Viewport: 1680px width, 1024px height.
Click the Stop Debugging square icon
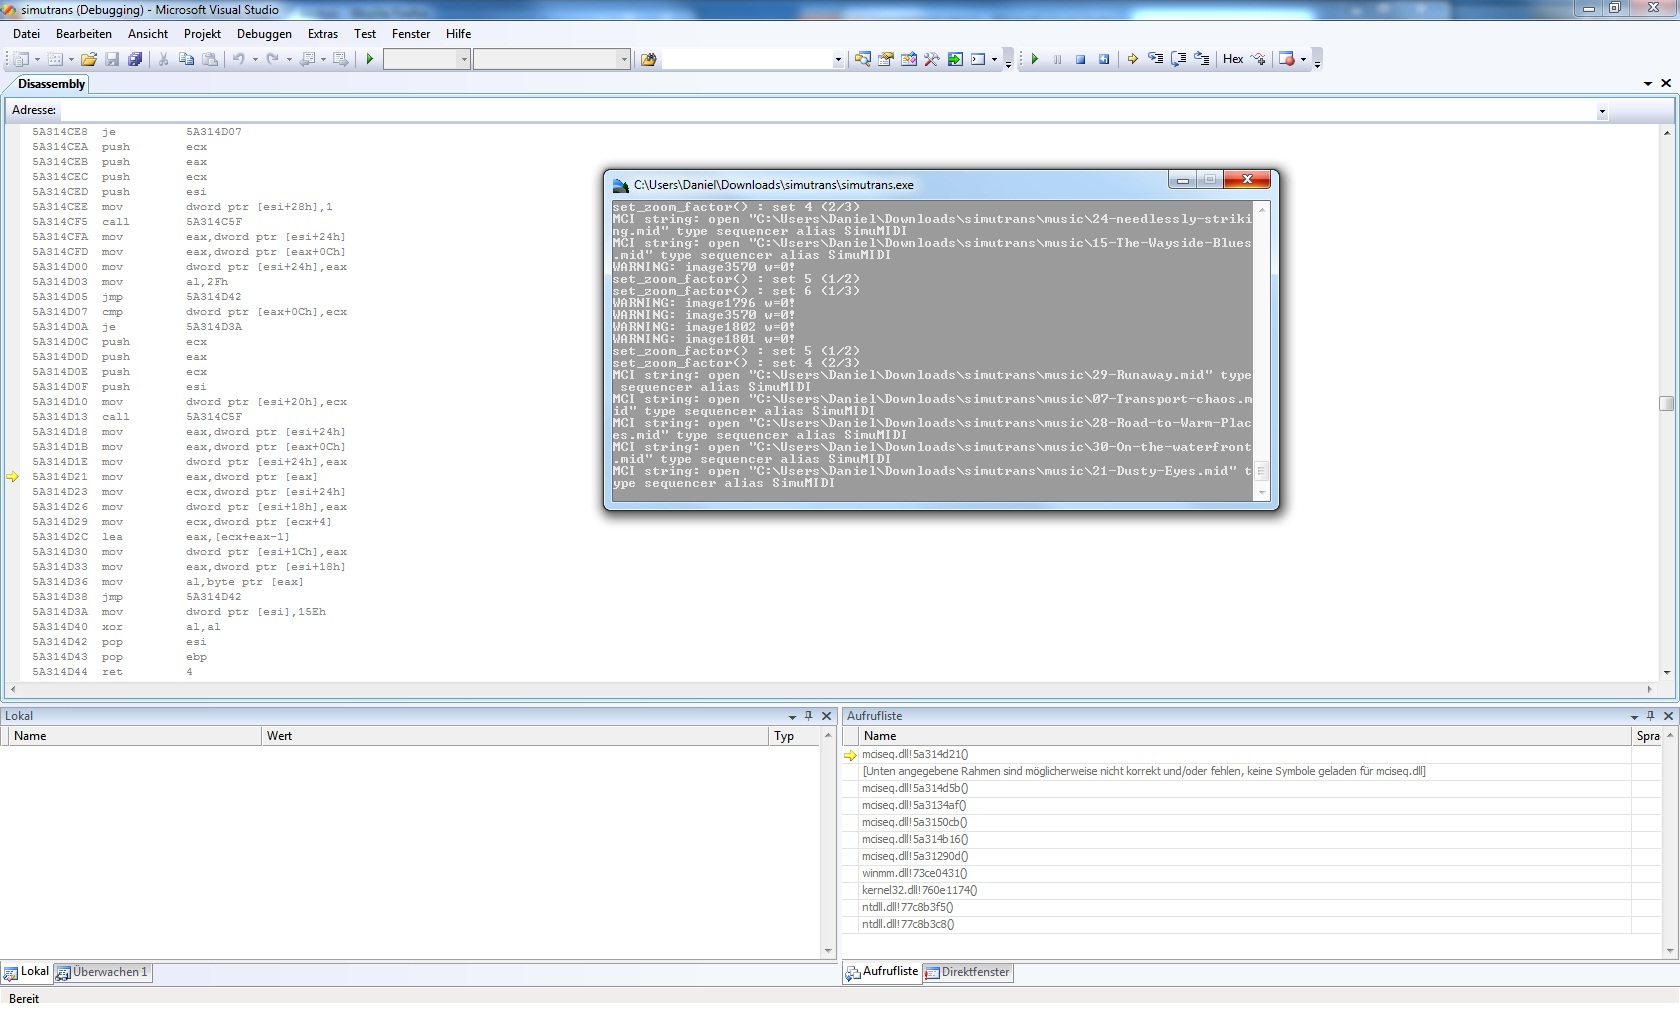click(x=1080, y=60)
